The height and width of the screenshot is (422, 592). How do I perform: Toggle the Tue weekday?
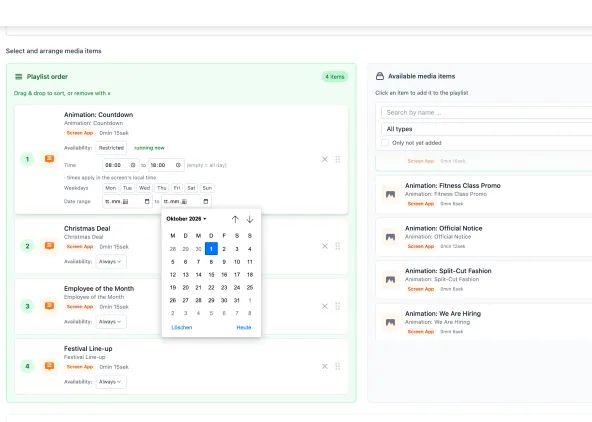(128, 188)
